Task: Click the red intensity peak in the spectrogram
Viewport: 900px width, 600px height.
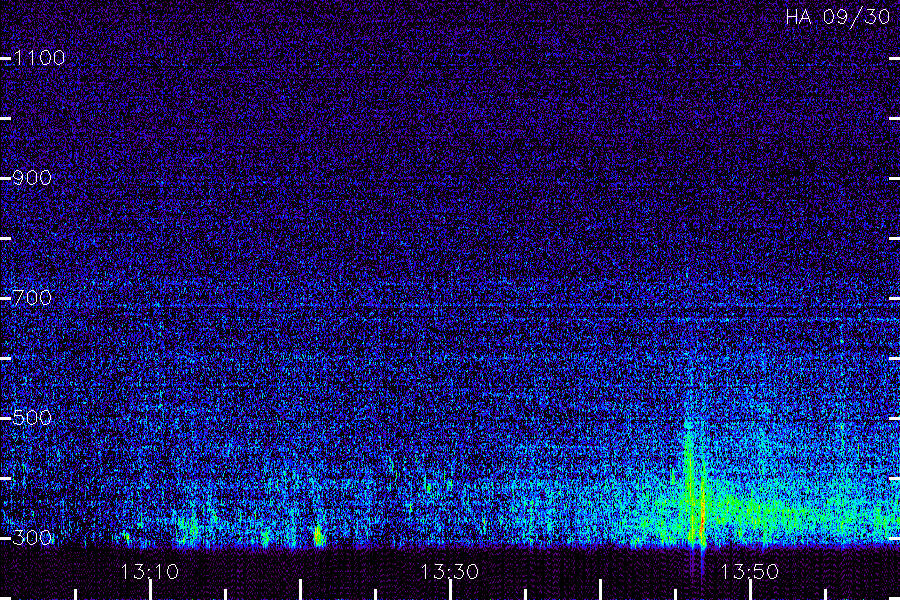Action: point(703,517)
